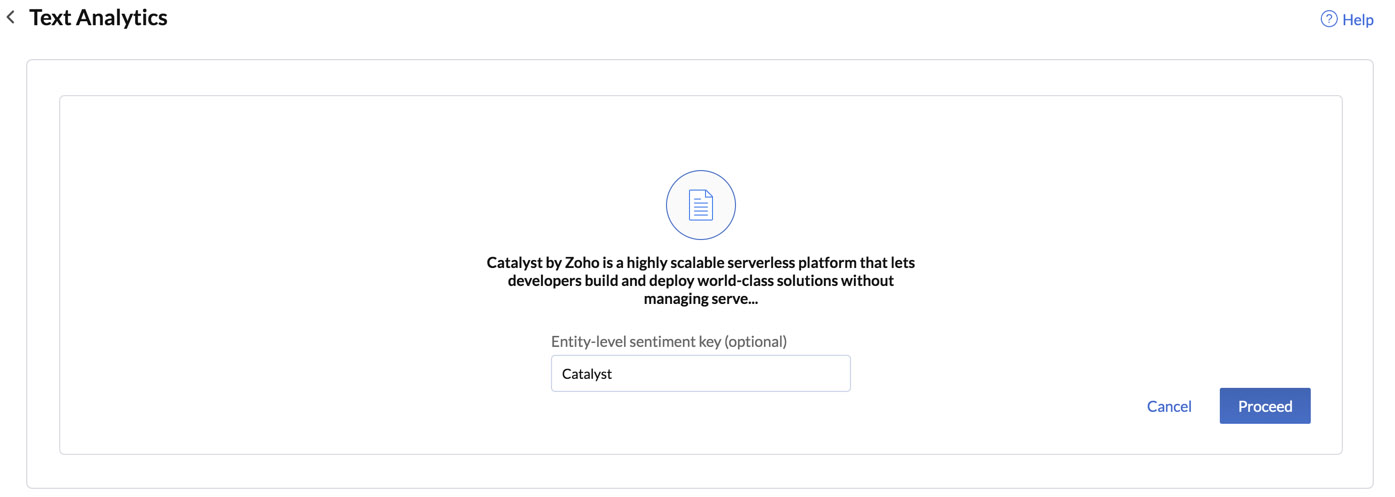Click the truncated 'managing serve...' text line
1395x497 pixels.
pyautogui.click(x=700, y=298)
